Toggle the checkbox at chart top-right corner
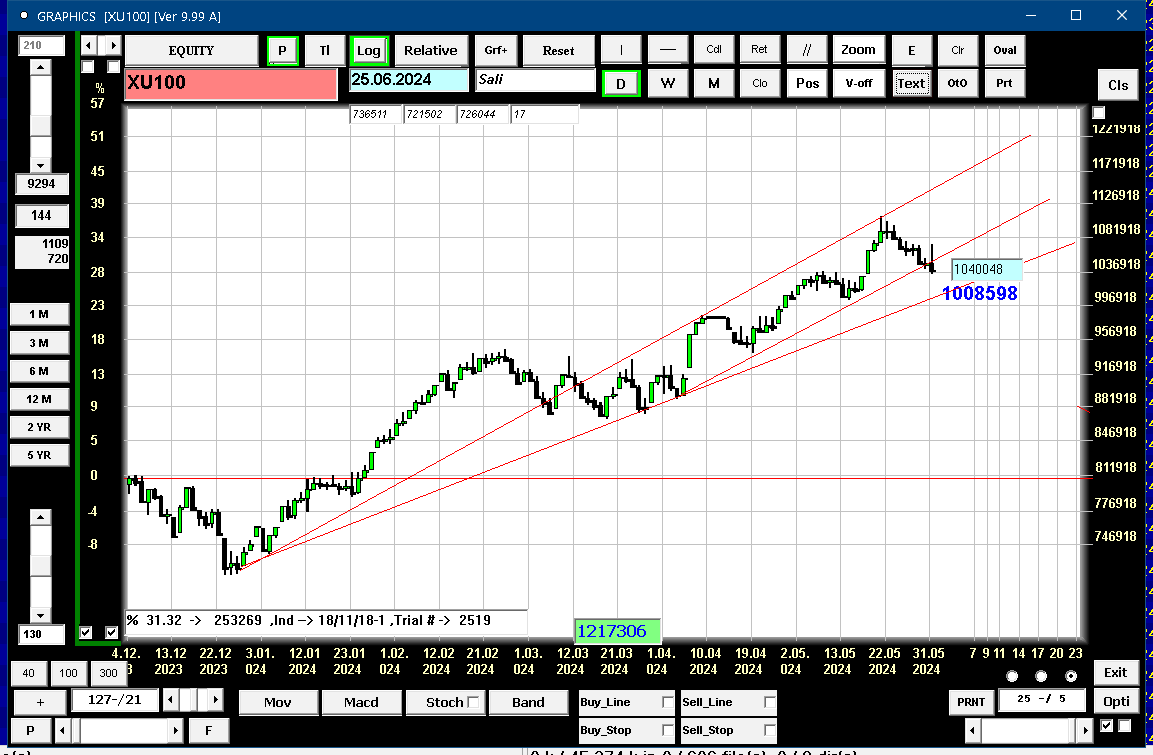This screenshot has width=1153, height=755. pos(1099,112)
